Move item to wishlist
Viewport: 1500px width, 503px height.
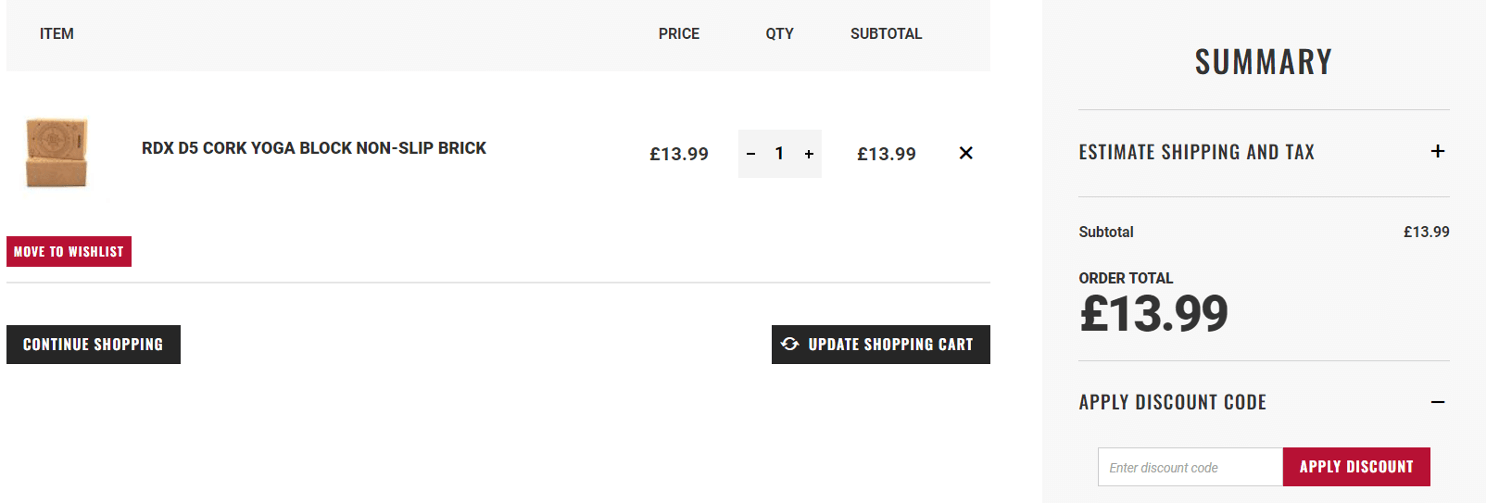tap(69, 252)
